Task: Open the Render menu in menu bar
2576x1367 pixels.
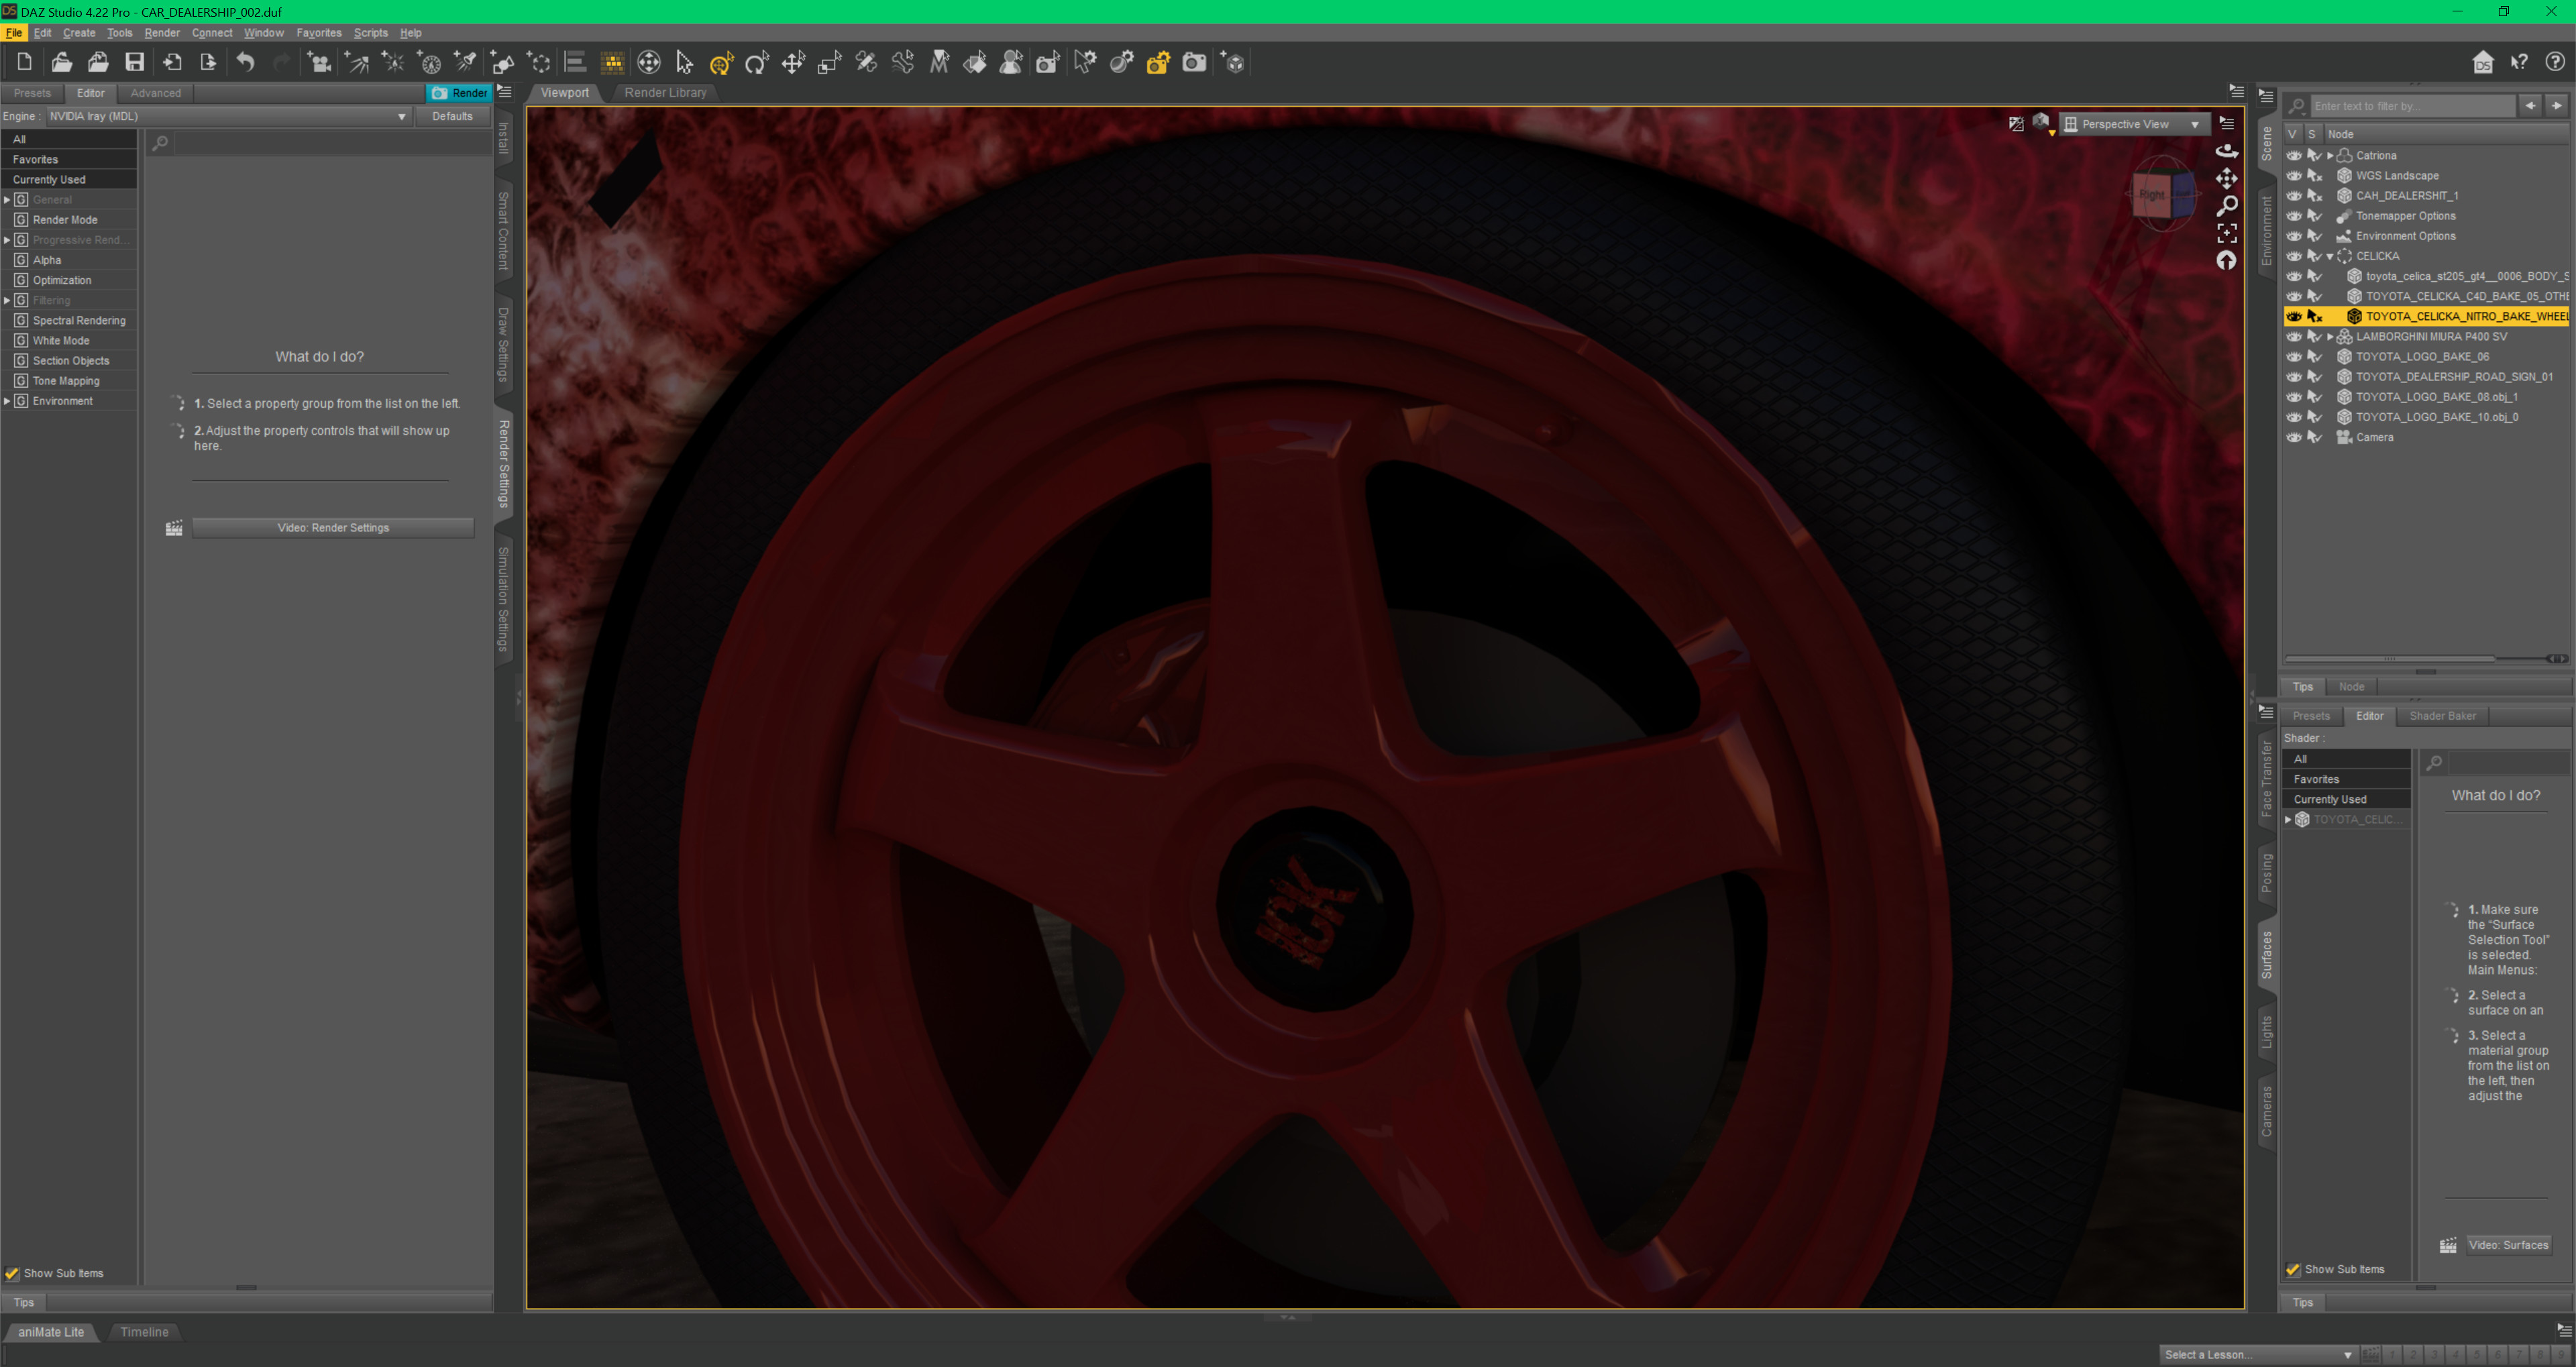Action: coord(162,32)
